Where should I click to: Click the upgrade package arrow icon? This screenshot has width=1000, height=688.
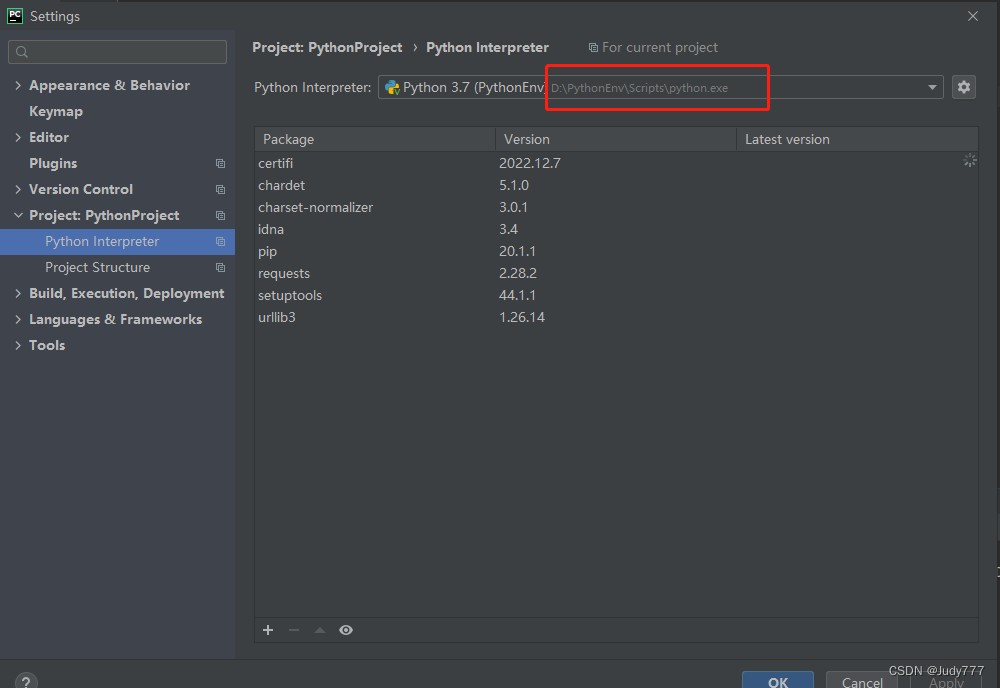320,630
